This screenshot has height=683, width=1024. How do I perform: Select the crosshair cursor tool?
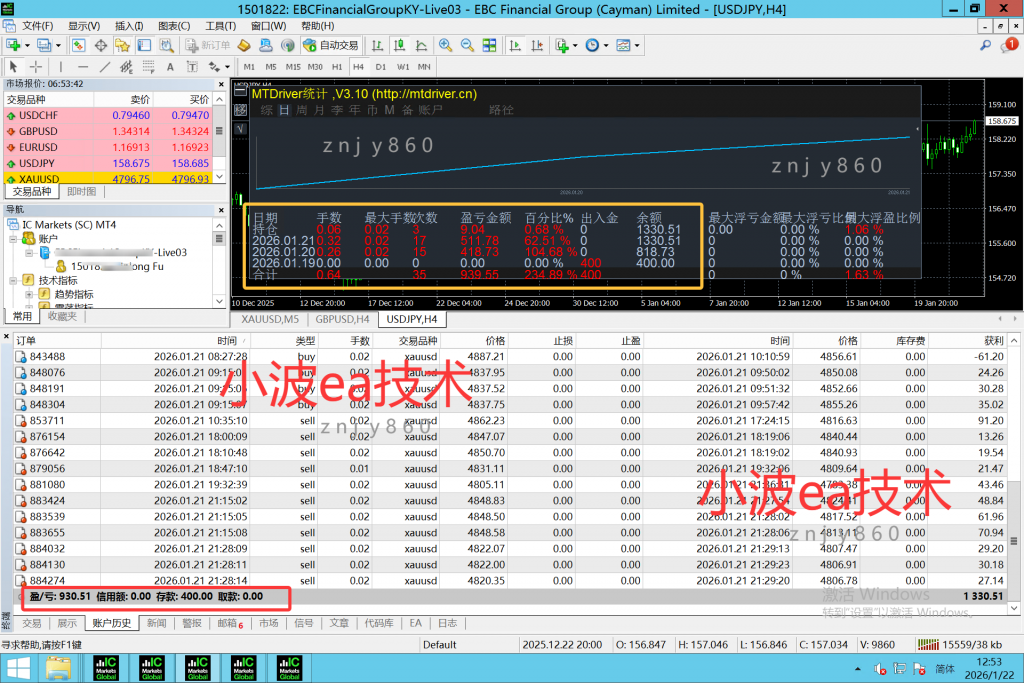pyautogui.click(x=36, y=67)
